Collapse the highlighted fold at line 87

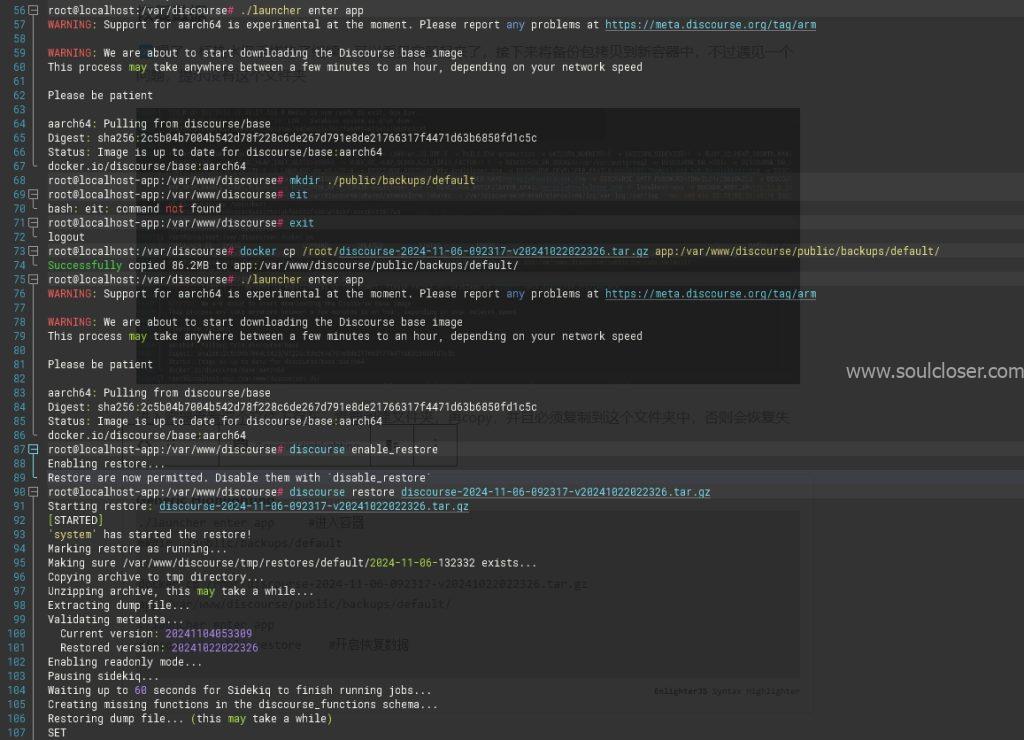point(34,450)
